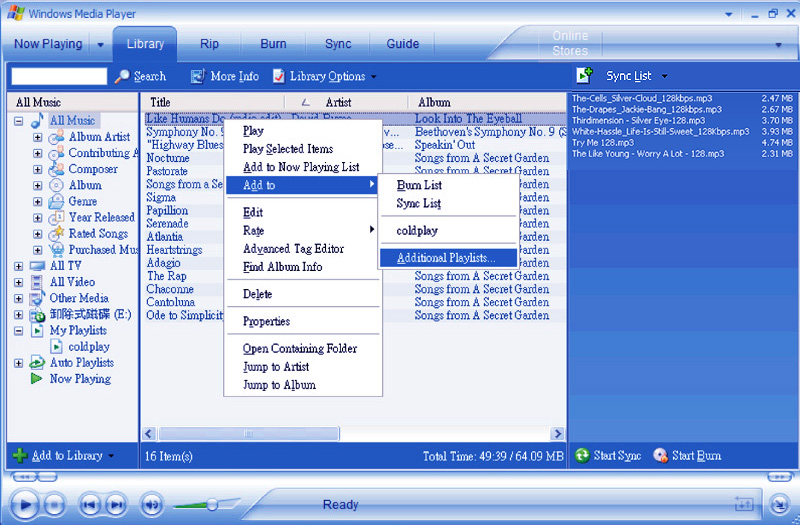
Task: Expand the Album Artist node
Action: (x=38, y=137)
